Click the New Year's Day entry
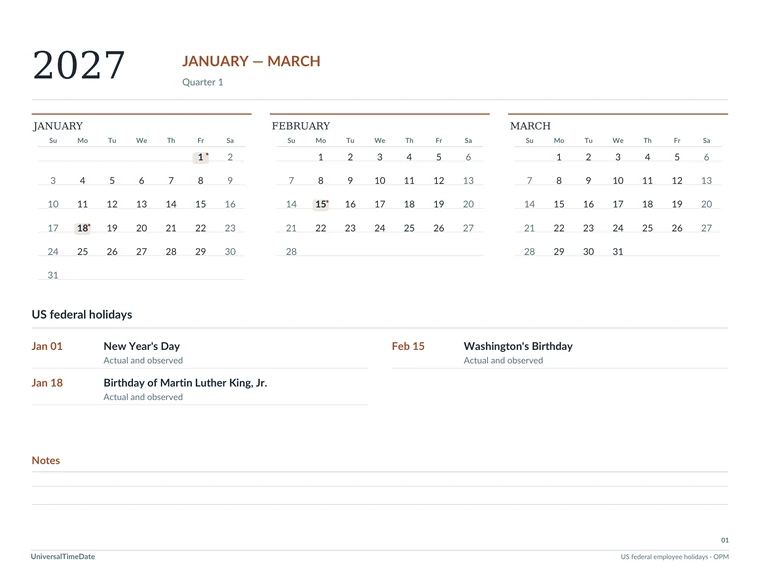 pyautogui.click(x=142, y=346)
